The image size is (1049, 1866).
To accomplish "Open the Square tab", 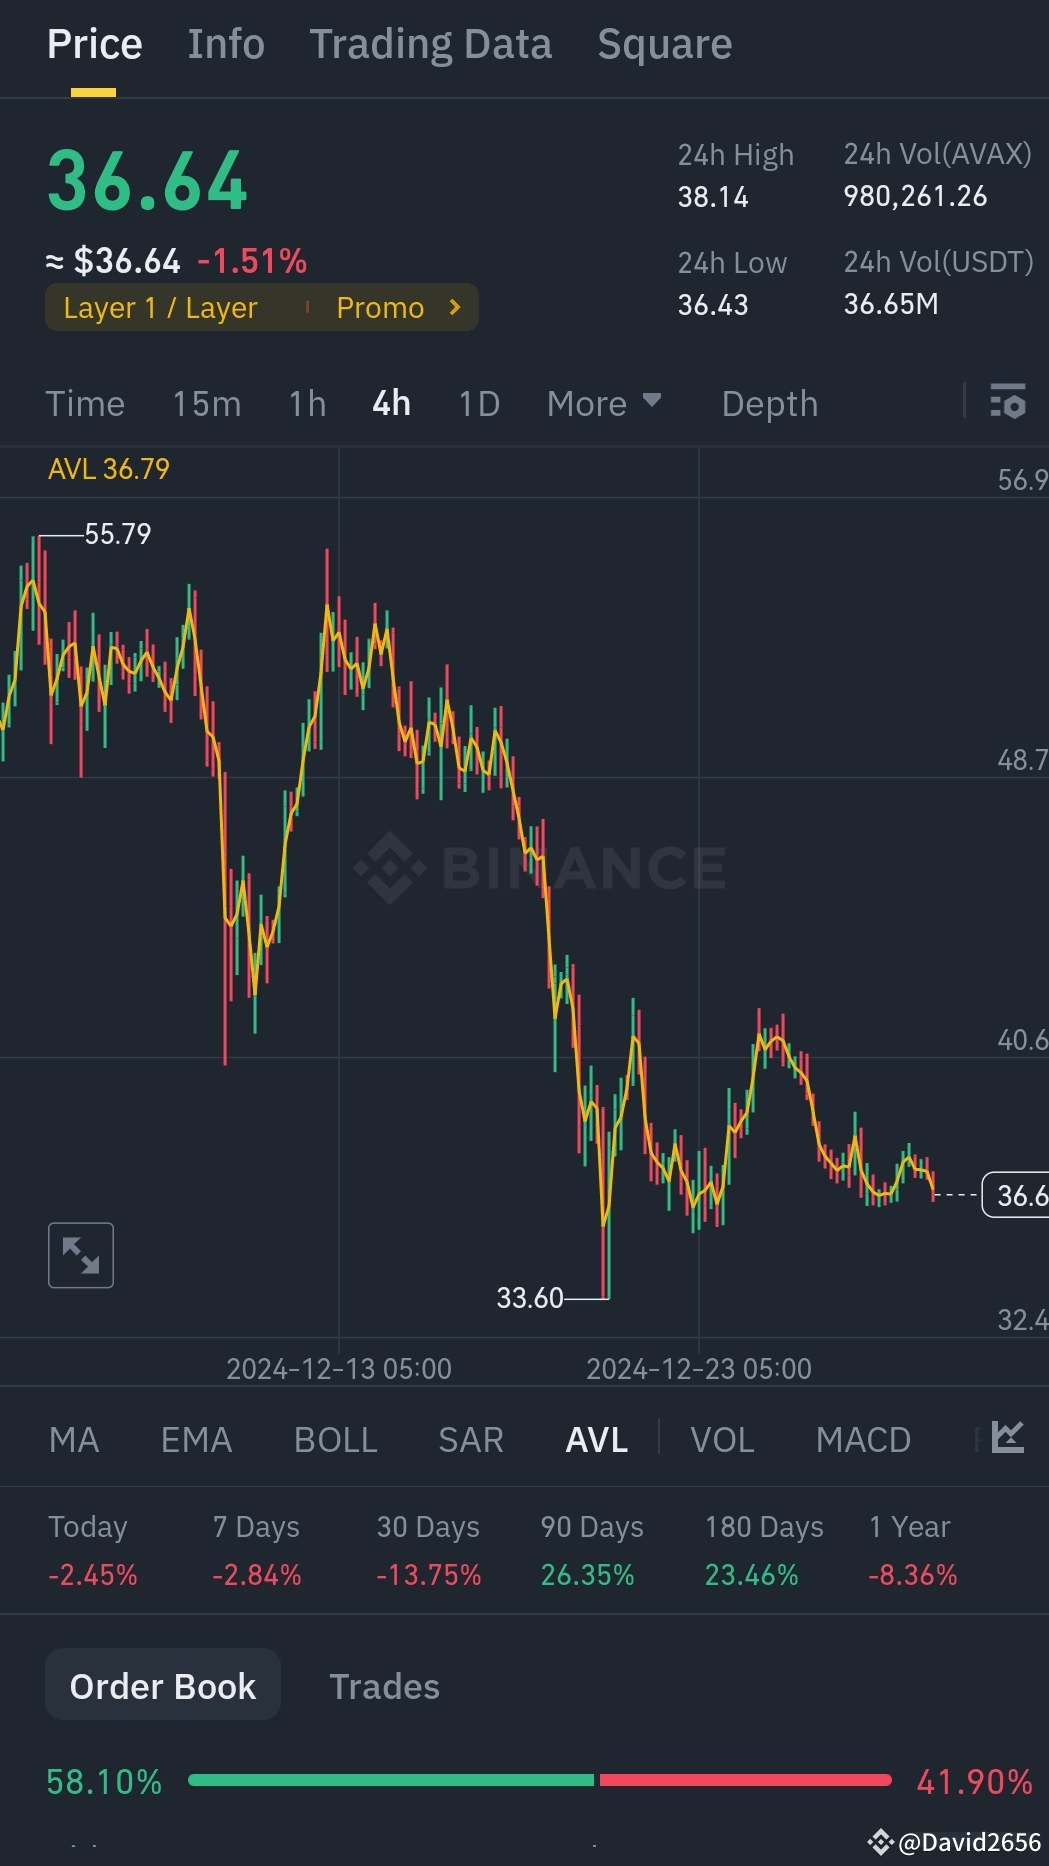I will (x=664, y=44).
